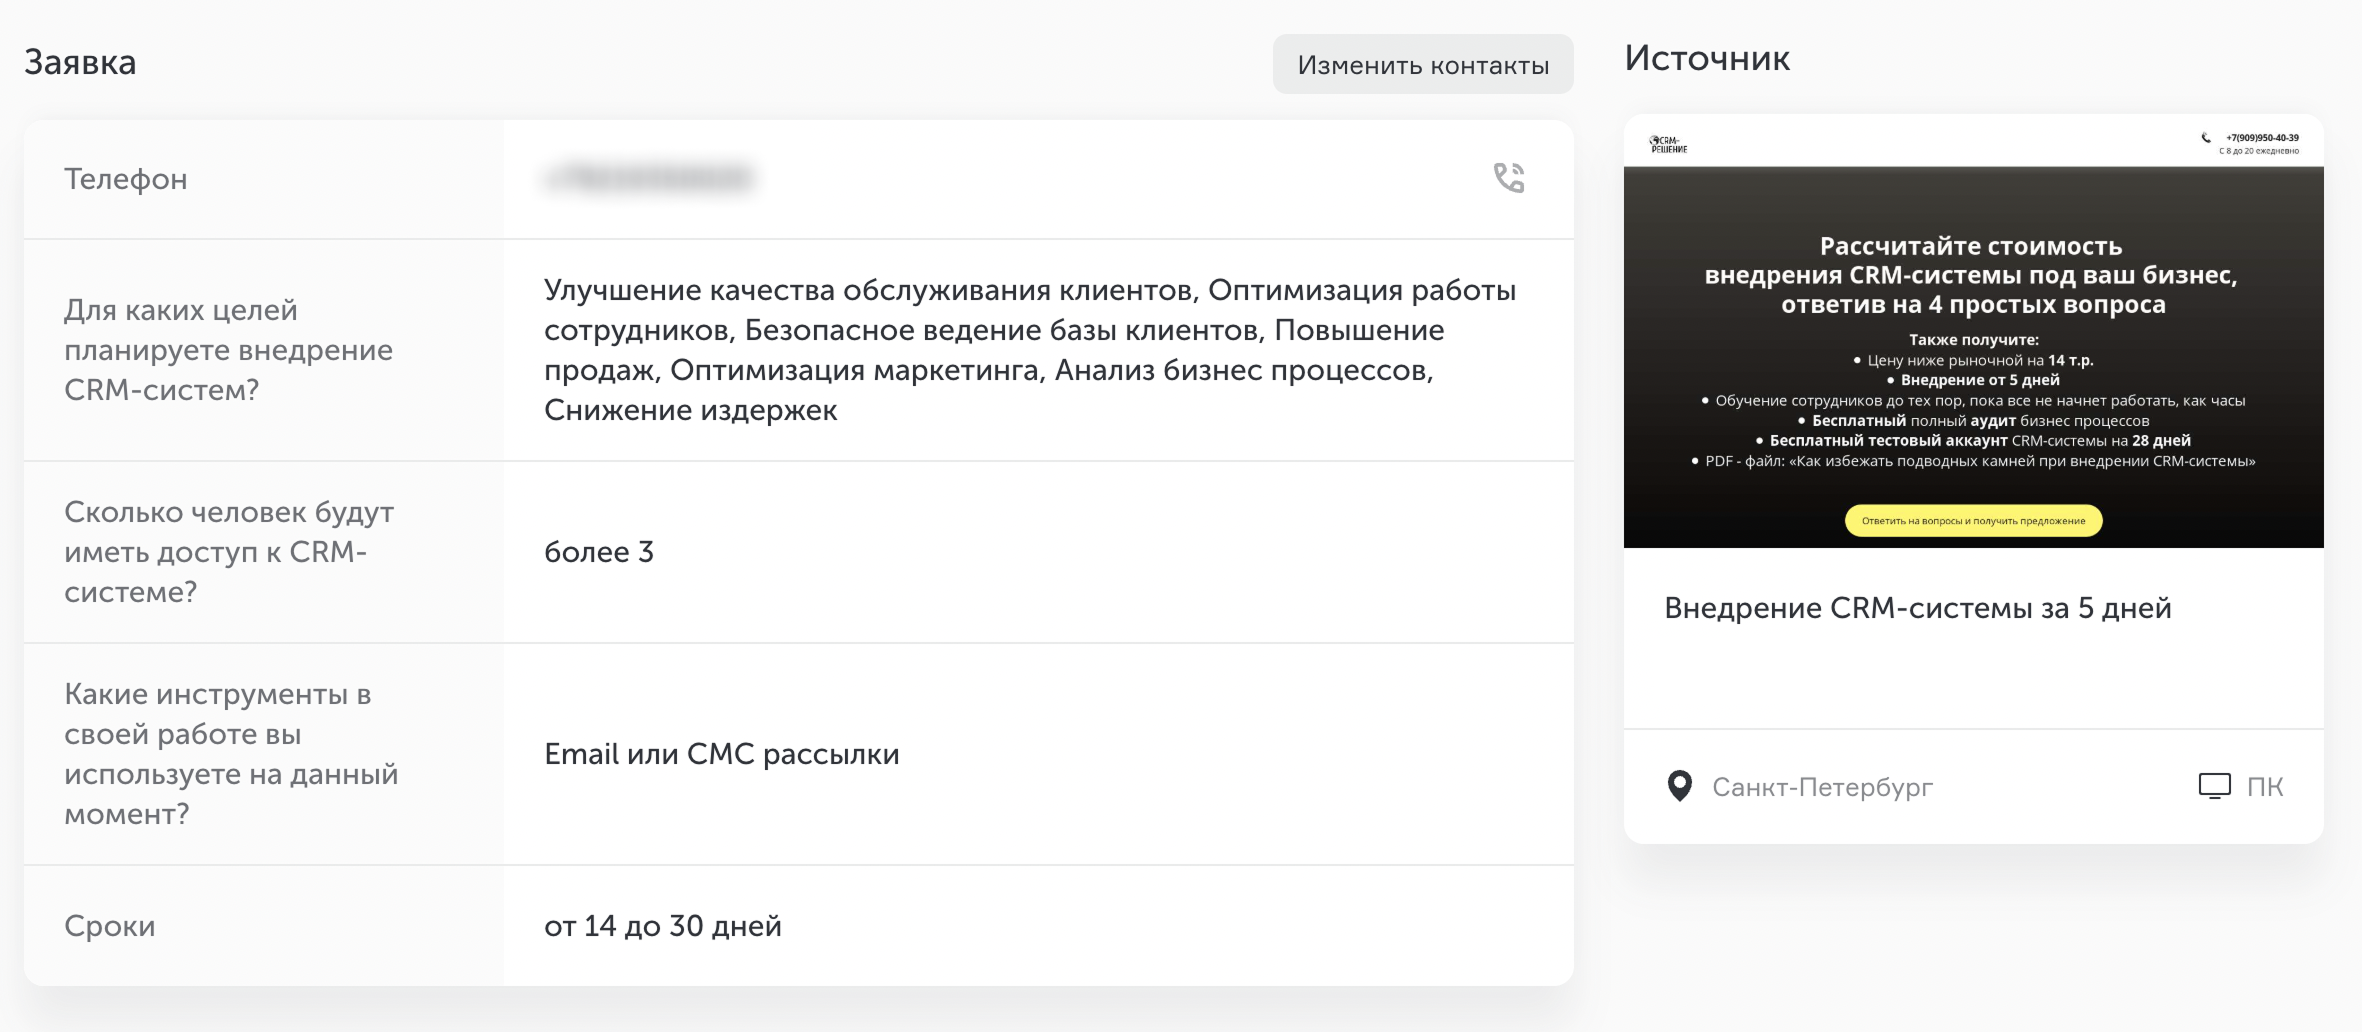Open the Внедрение CRM-системы за 5 дней title

pyautogui.click(x=1917, y=608)
